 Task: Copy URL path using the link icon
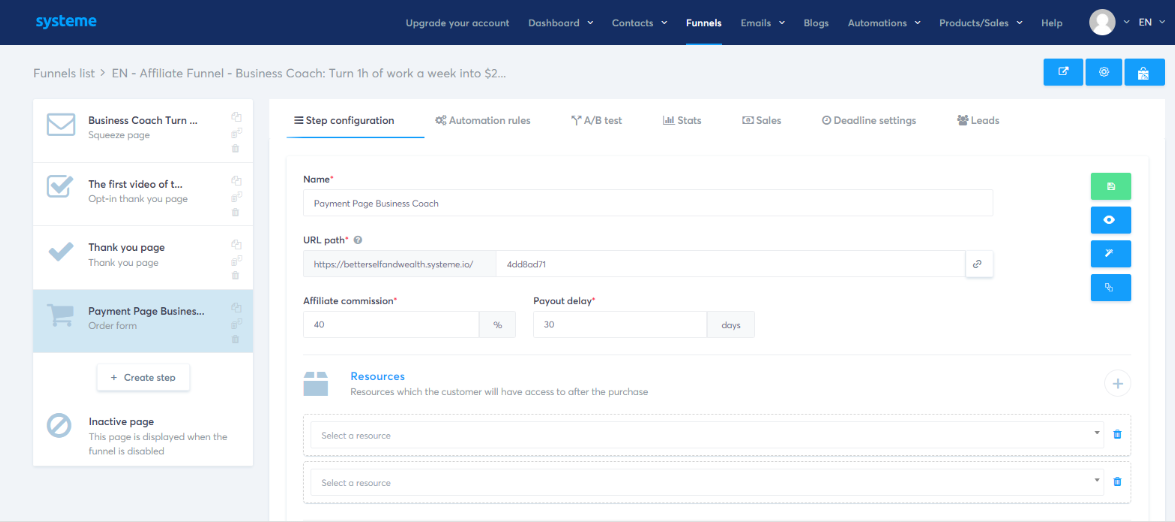(x=978, y=264)
